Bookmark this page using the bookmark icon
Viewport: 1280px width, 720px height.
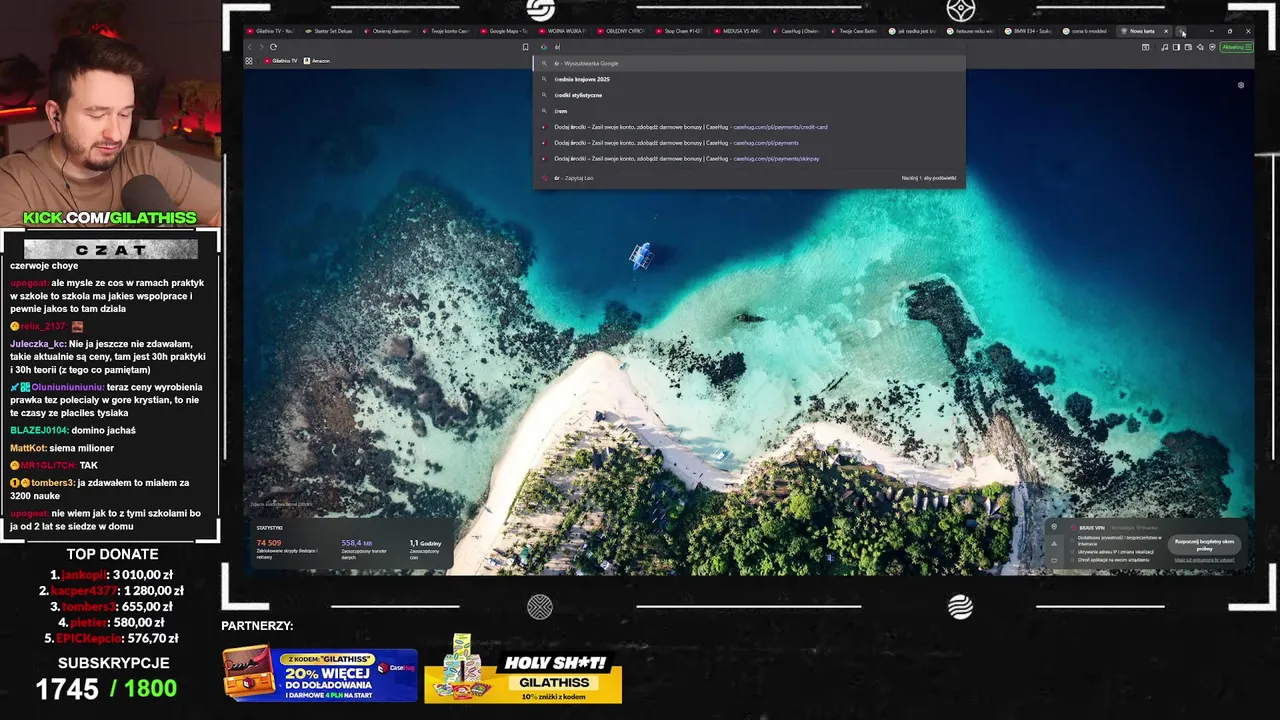(525, 47)
